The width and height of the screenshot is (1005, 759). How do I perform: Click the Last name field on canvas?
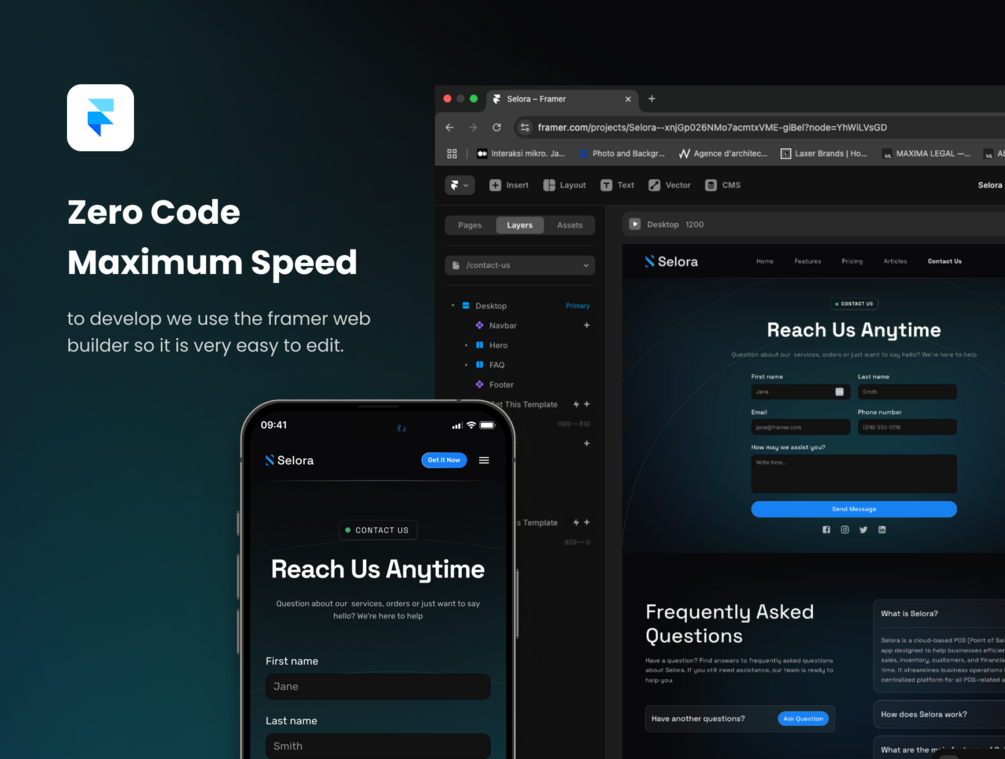pyautogui.click(x=907, y=392)
